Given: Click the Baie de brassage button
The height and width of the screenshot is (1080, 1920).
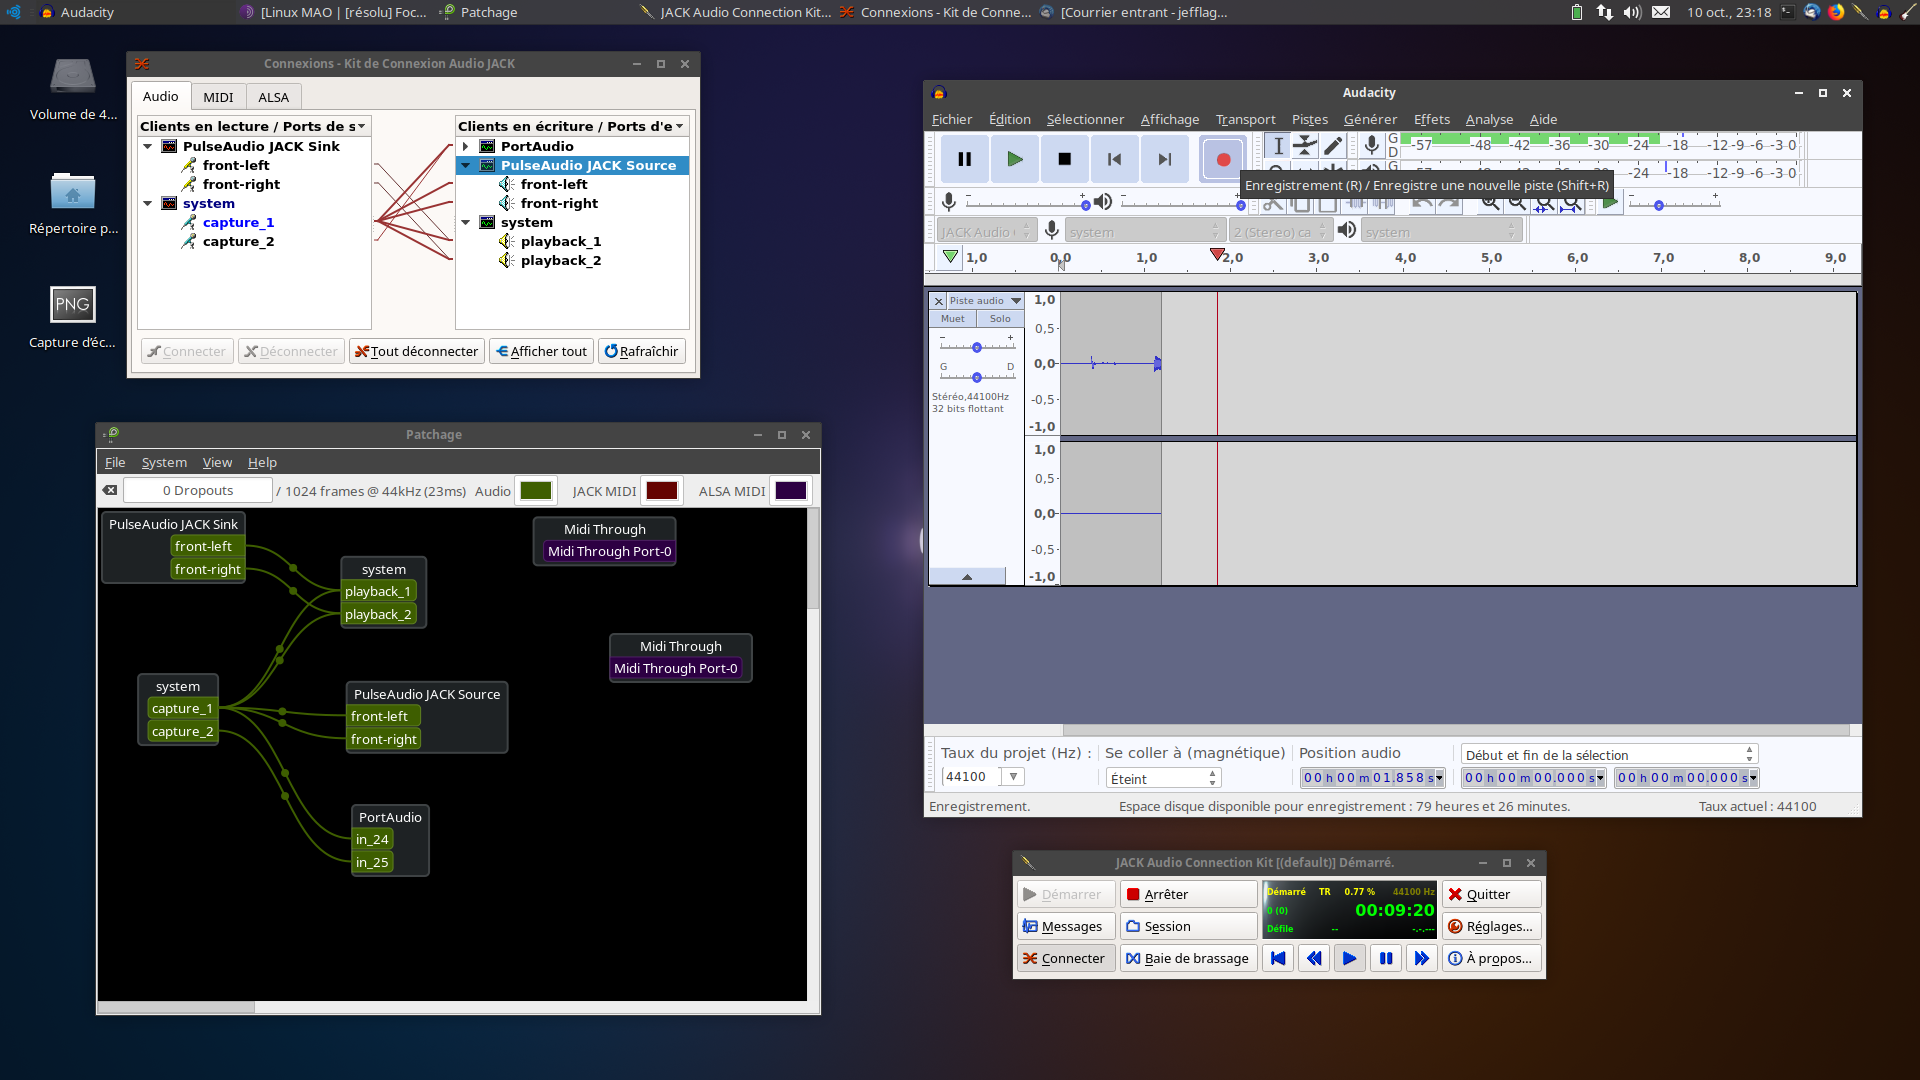Looking at the screenshot, I should tap(1187, 958).
